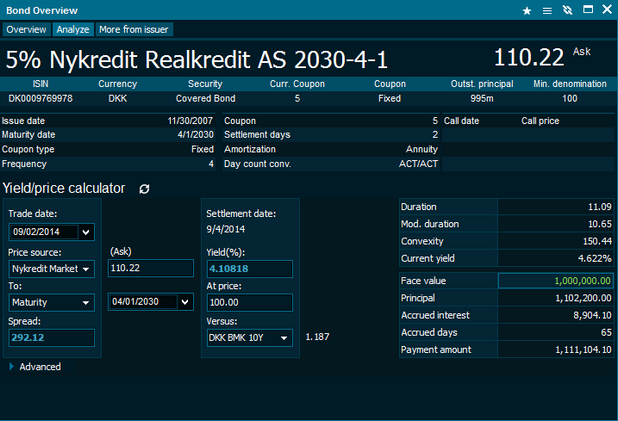Screen dimensions: 618x421
Task: Click the Payment amount value 1,111,104.10
Action: tap(583, 350)
